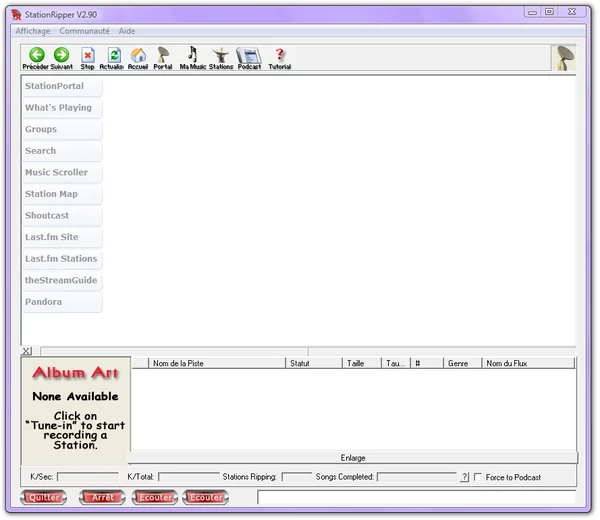Click the StationRipper title bar app icon
This screenshot has height=520, width=600.
tap(16, 15)
